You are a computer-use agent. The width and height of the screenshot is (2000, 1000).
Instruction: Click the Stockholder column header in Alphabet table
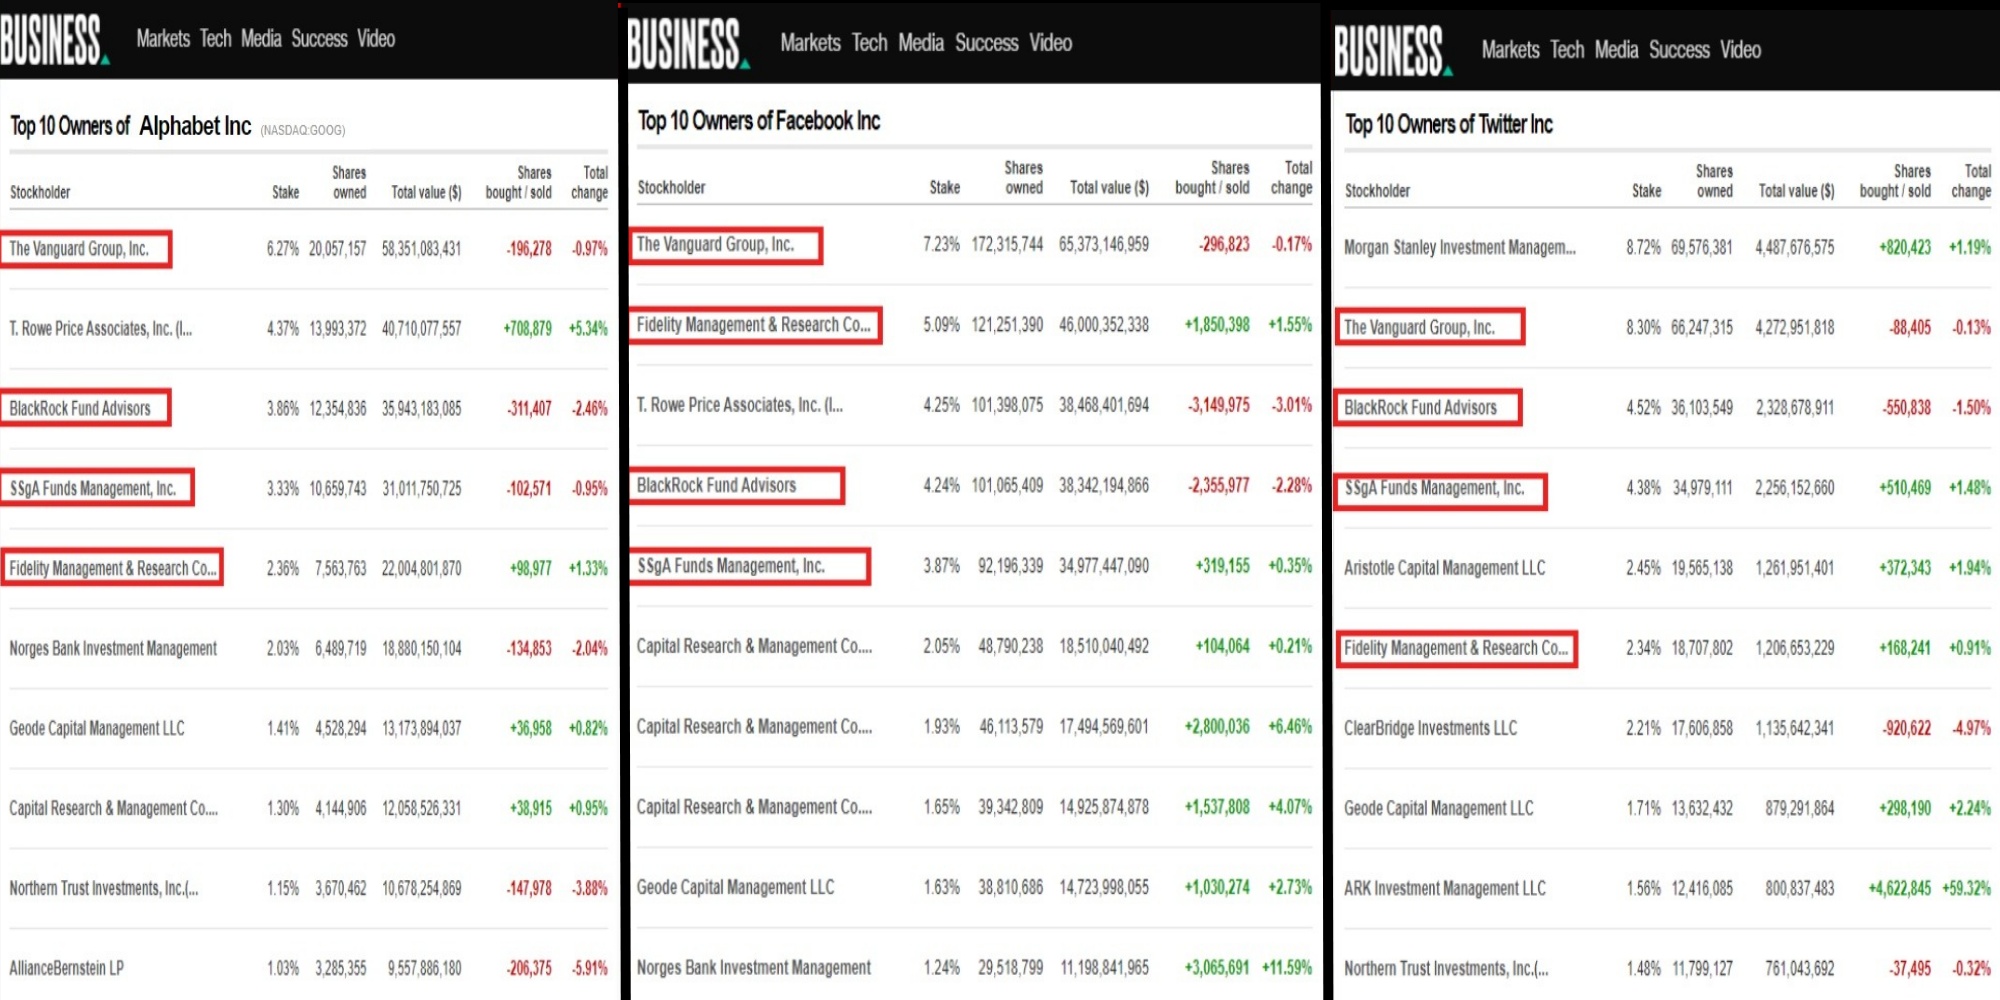[x=40, y=193]
